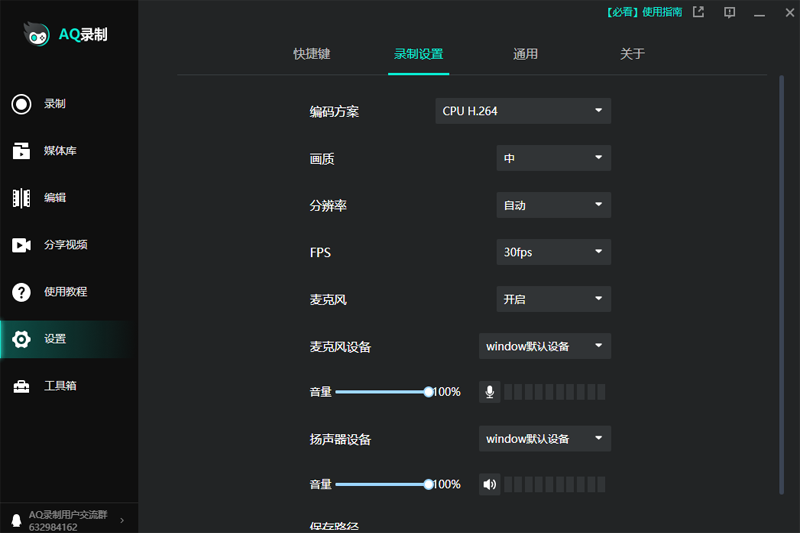Open the 画质 quality dropdown
The width and height of the screenshot is (800, 533).
click(554, 158)
